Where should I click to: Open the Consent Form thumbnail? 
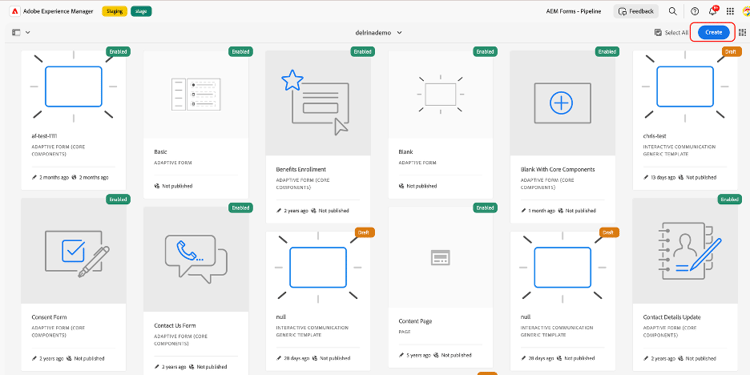click(x=74, y=251)
